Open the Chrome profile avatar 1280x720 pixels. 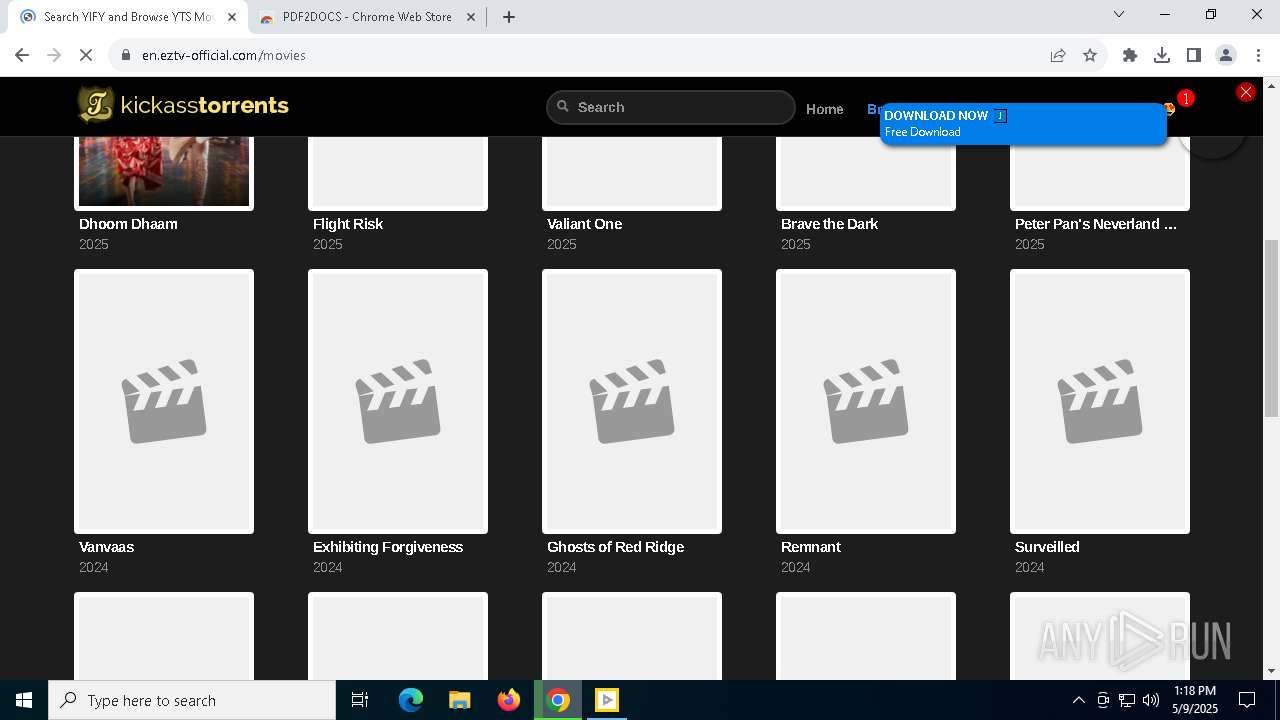coord(1226,55)
